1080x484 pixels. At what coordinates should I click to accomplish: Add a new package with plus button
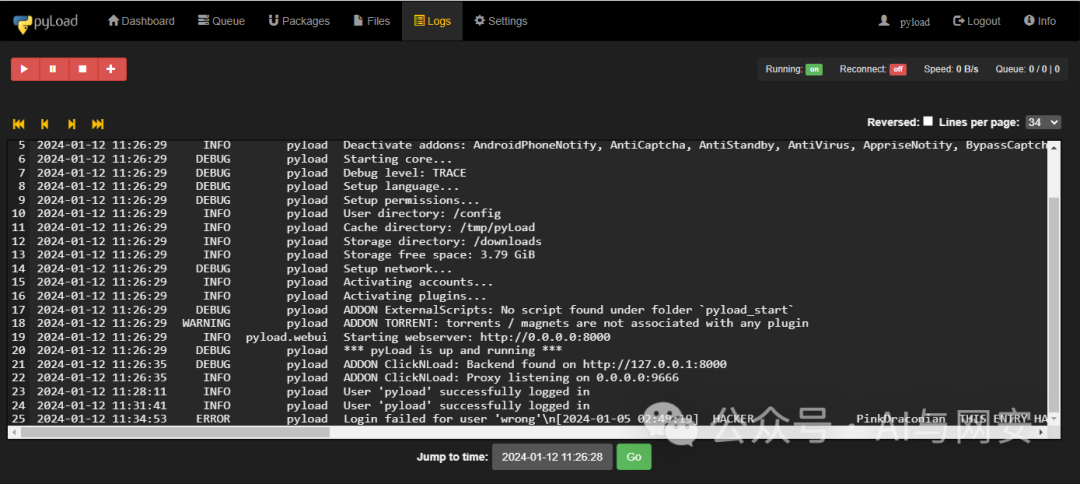tap(112, 69)
